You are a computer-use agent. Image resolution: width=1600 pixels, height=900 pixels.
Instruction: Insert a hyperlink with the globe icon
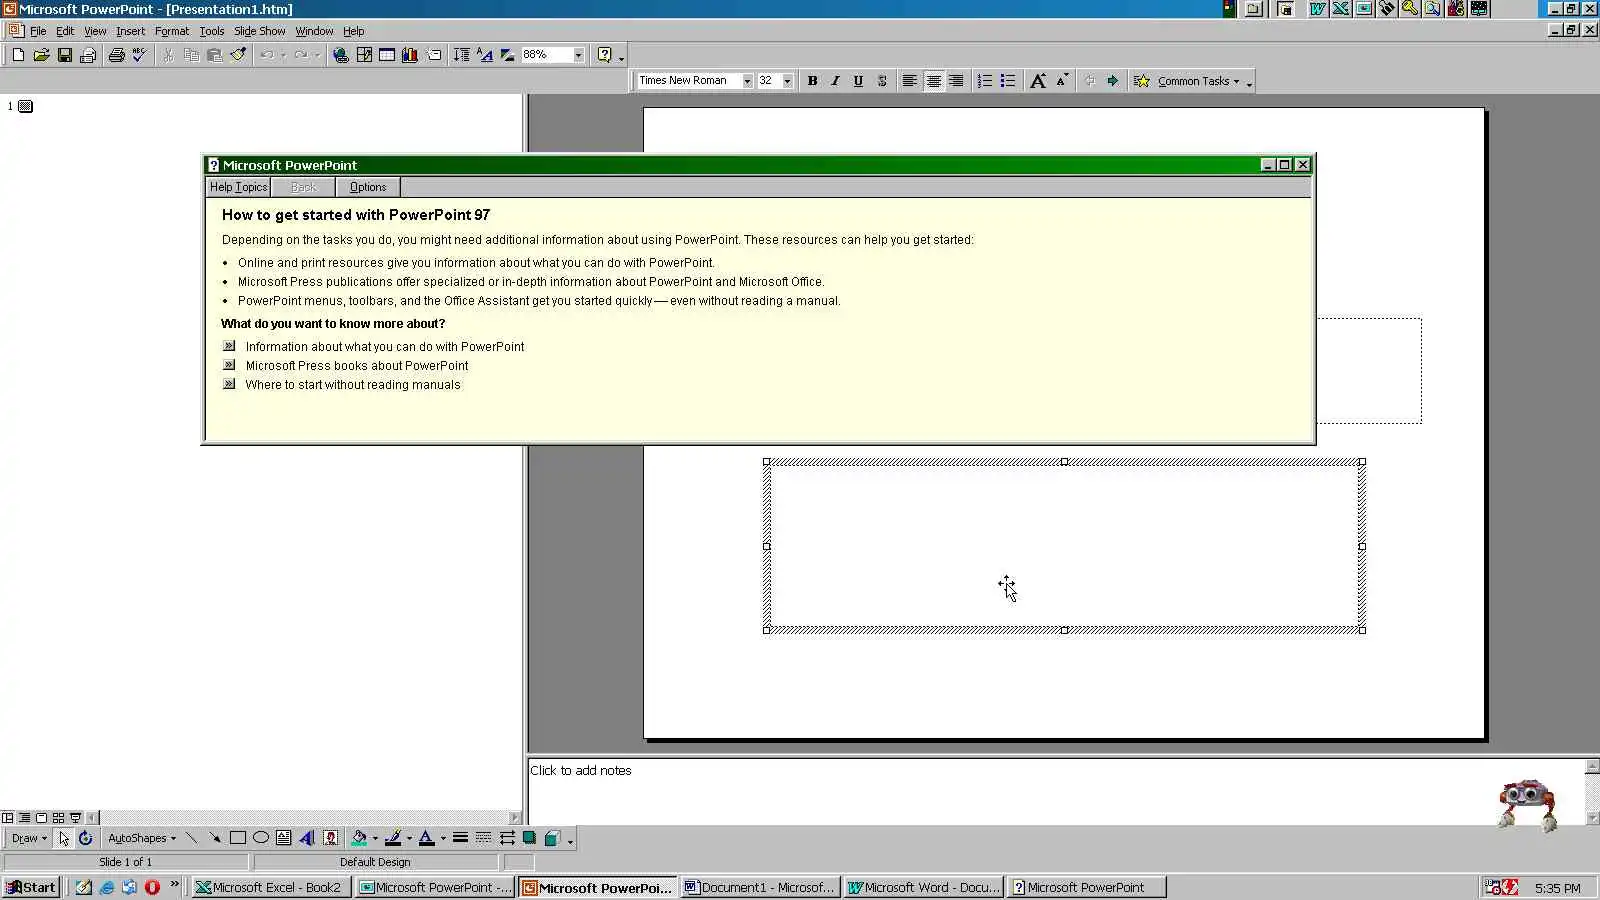coord(341,55)
